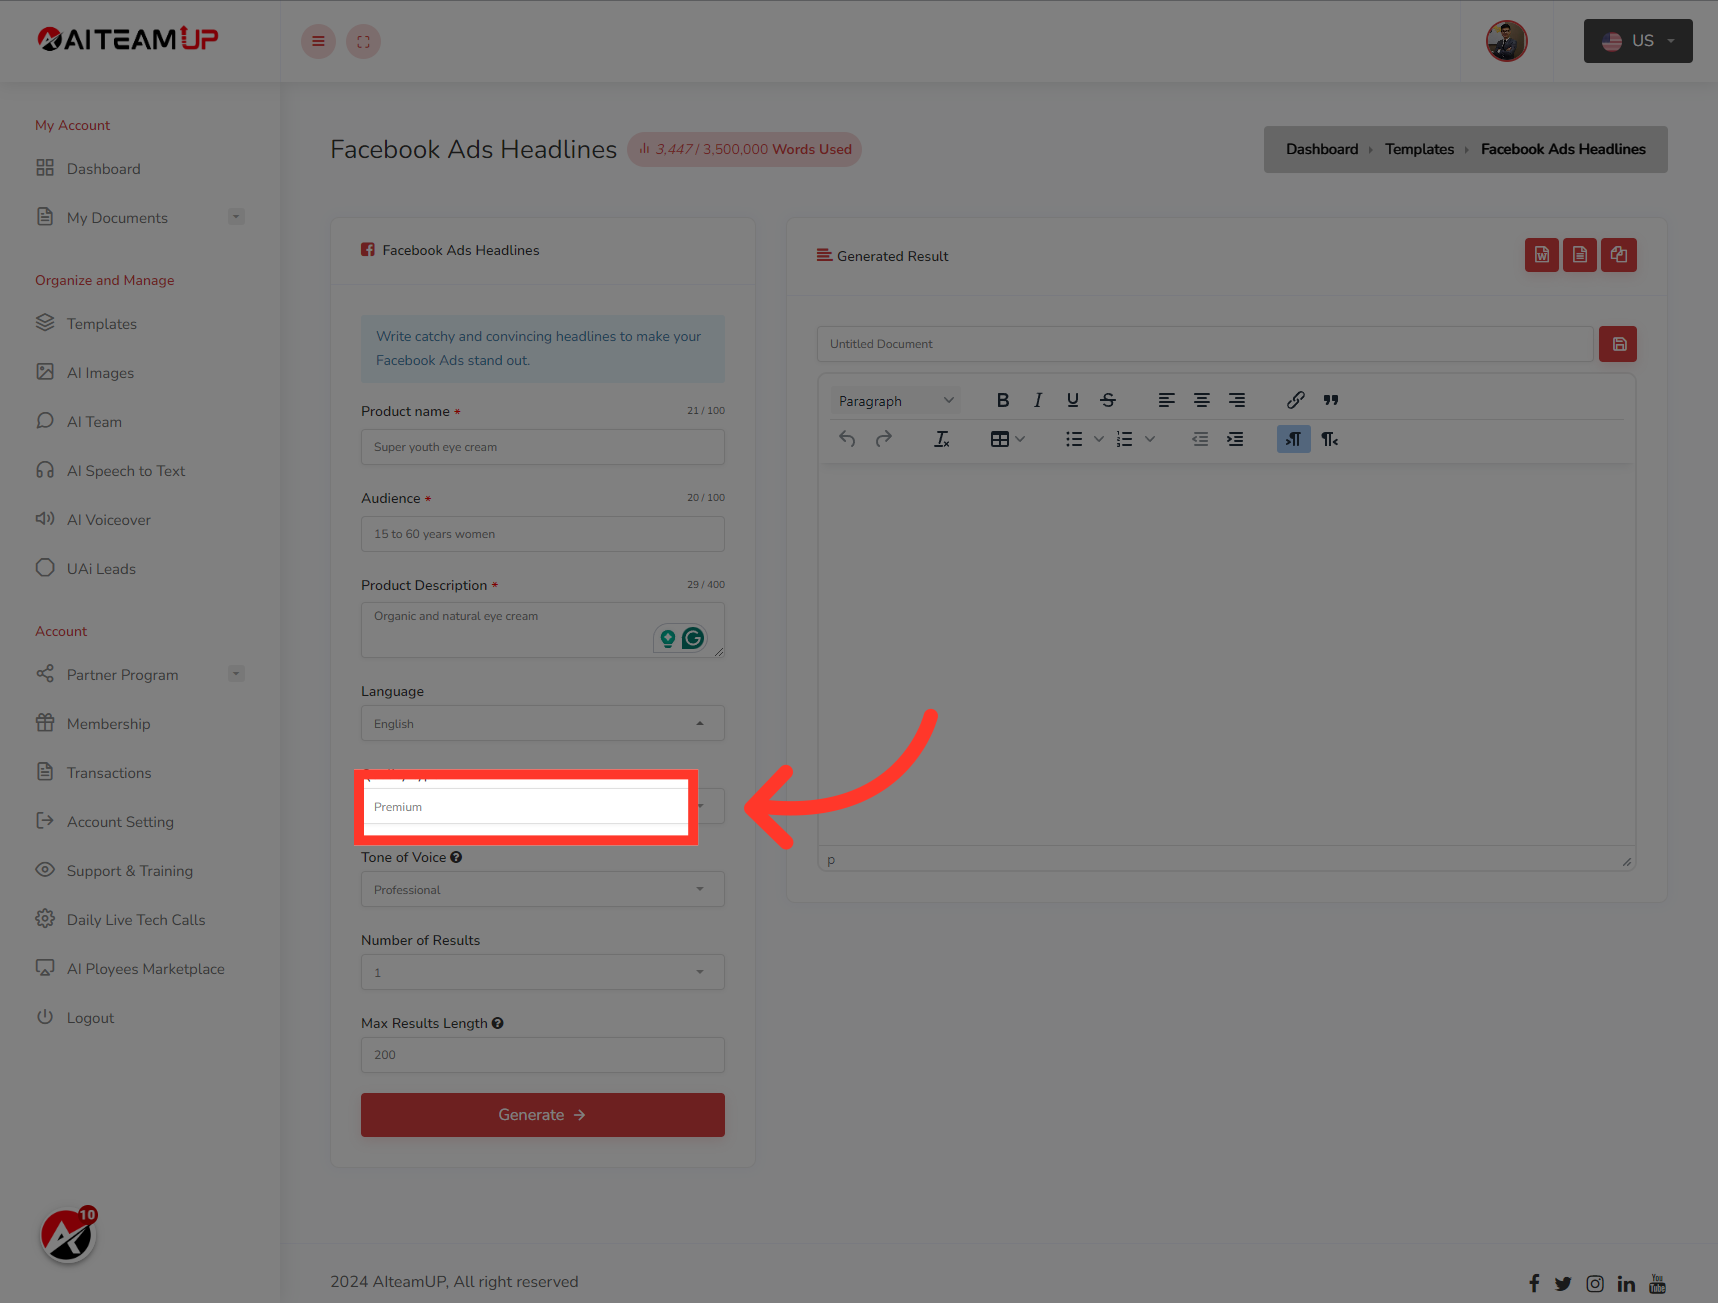Click the Templates breadcrumb link
1718x1303 pixels.
(1420, 149)
